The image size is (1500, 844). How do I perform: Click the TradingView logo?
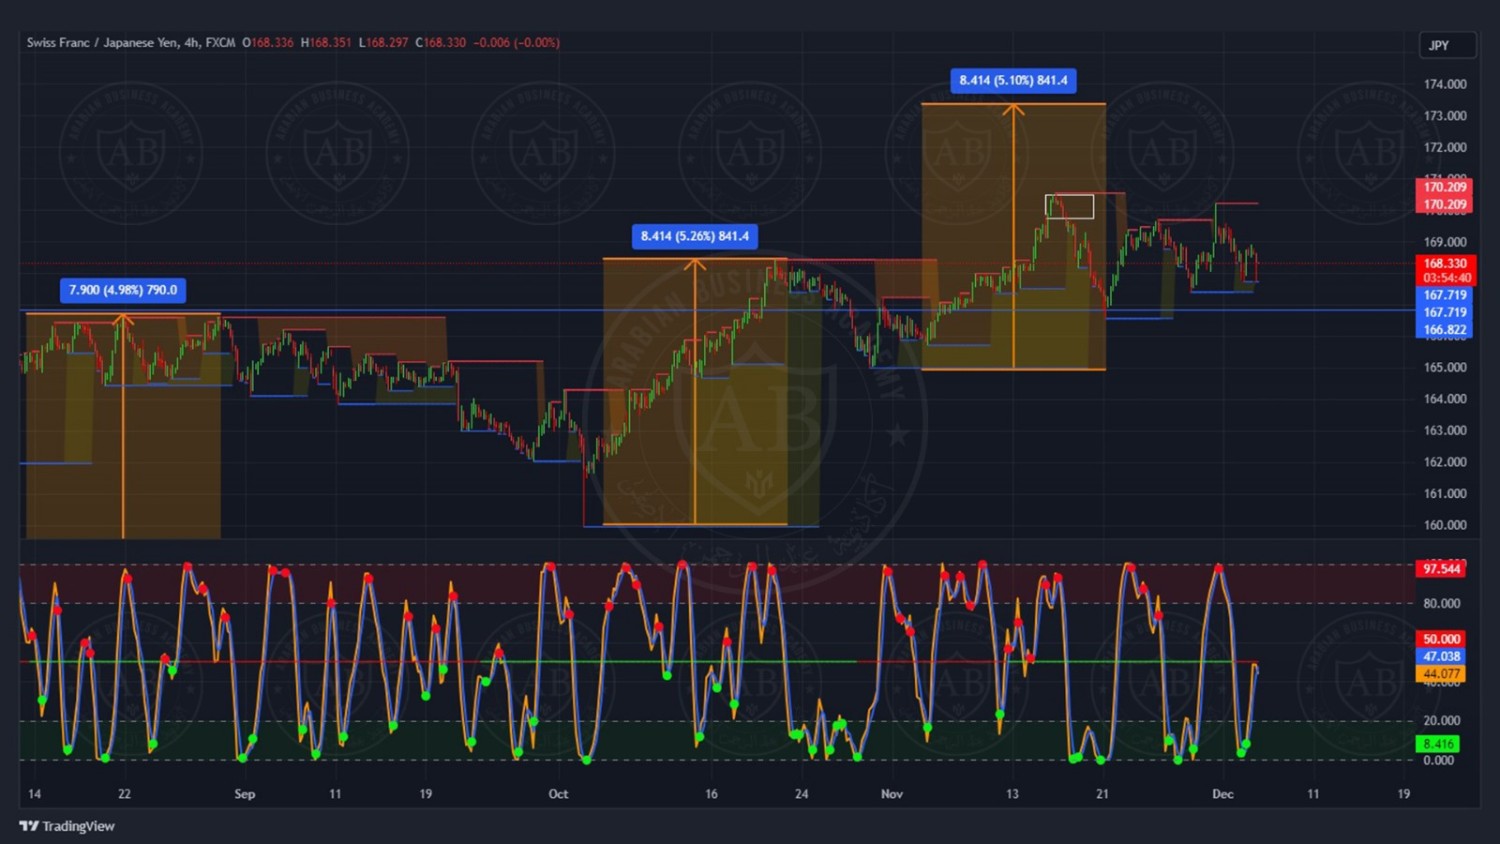pos(67,826)
